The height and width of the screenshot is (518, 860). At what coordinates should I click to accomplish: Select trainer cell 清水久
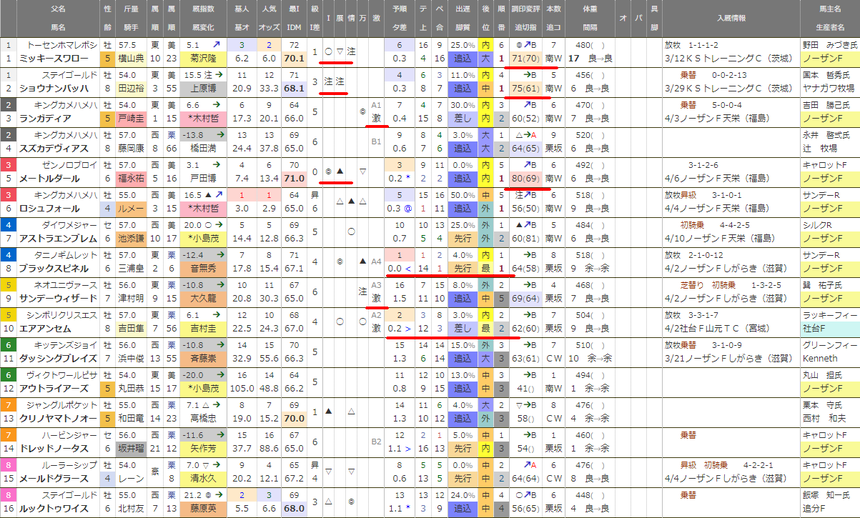pyautogui.click(x=203, y=478)
